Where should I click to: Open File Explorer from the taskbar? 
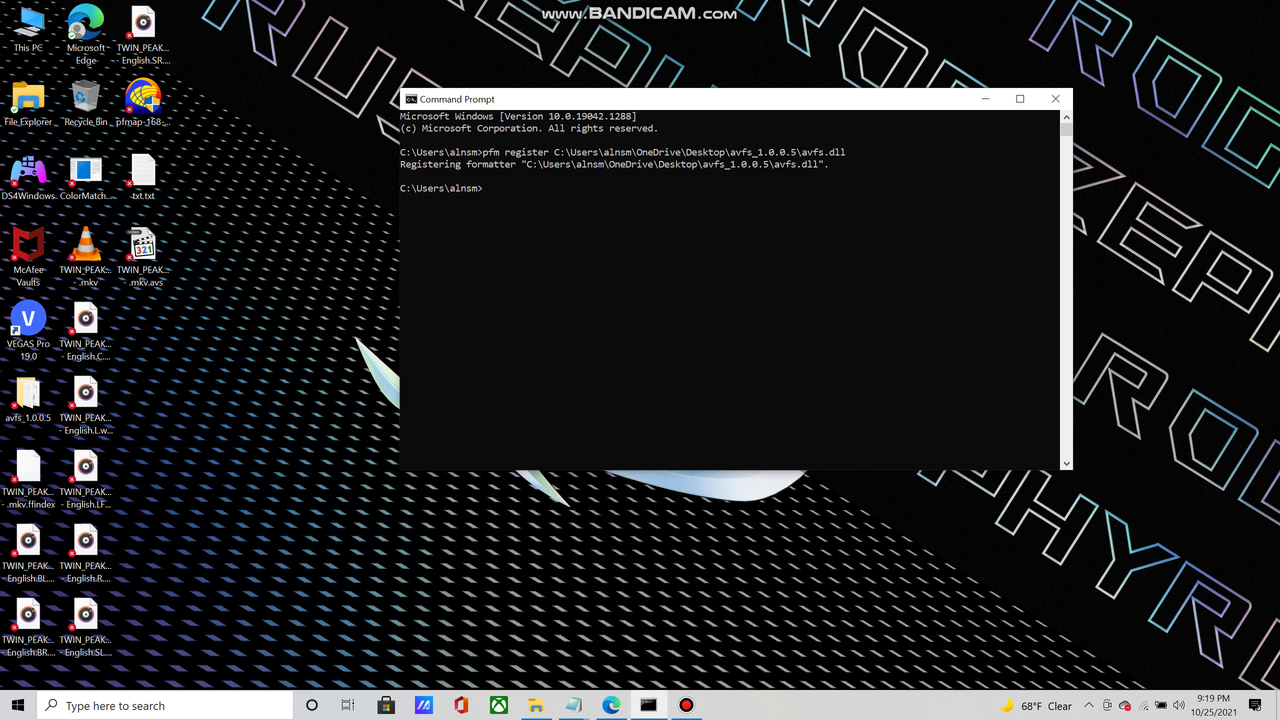pyautogui.click(x=536, y=705)
